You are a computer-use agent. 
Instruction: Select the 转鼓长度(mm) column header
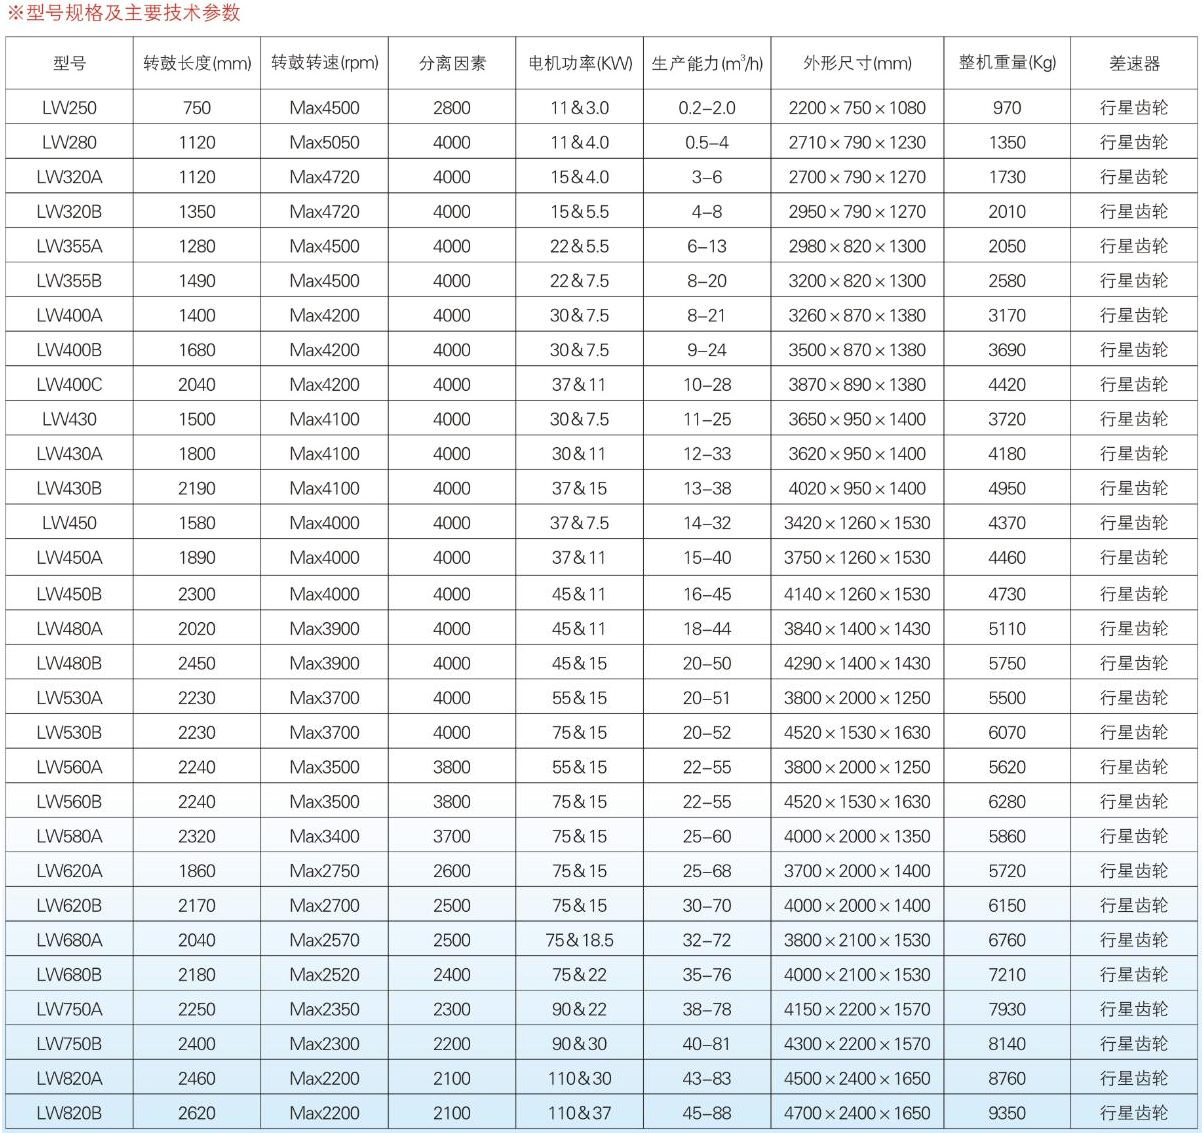[x=197, y=63]
